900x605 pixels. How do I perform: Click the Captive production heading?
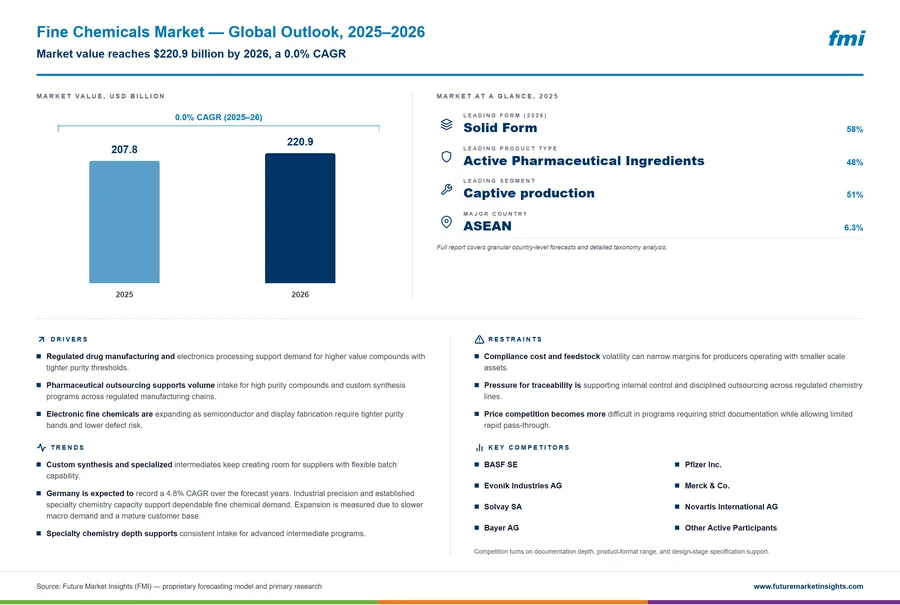(x=529, y=193)
